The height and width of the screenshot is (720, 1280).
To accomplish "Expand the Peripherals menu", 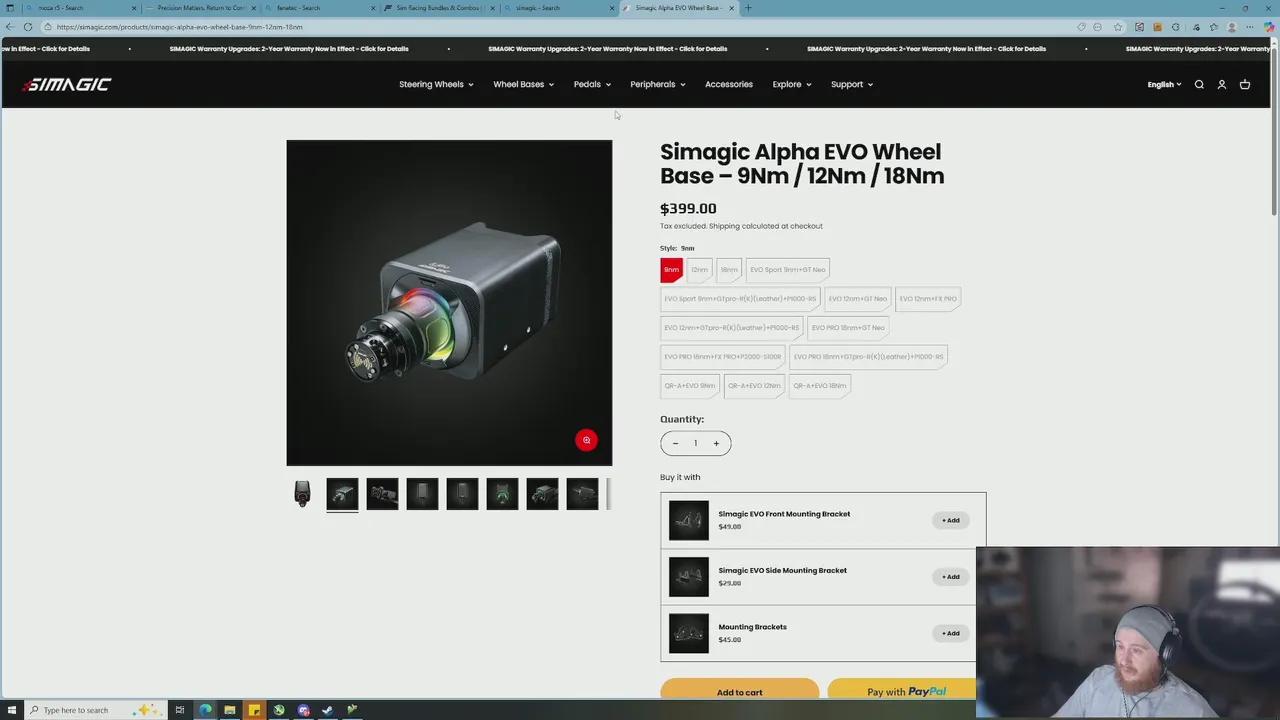I will click(657, 85).
